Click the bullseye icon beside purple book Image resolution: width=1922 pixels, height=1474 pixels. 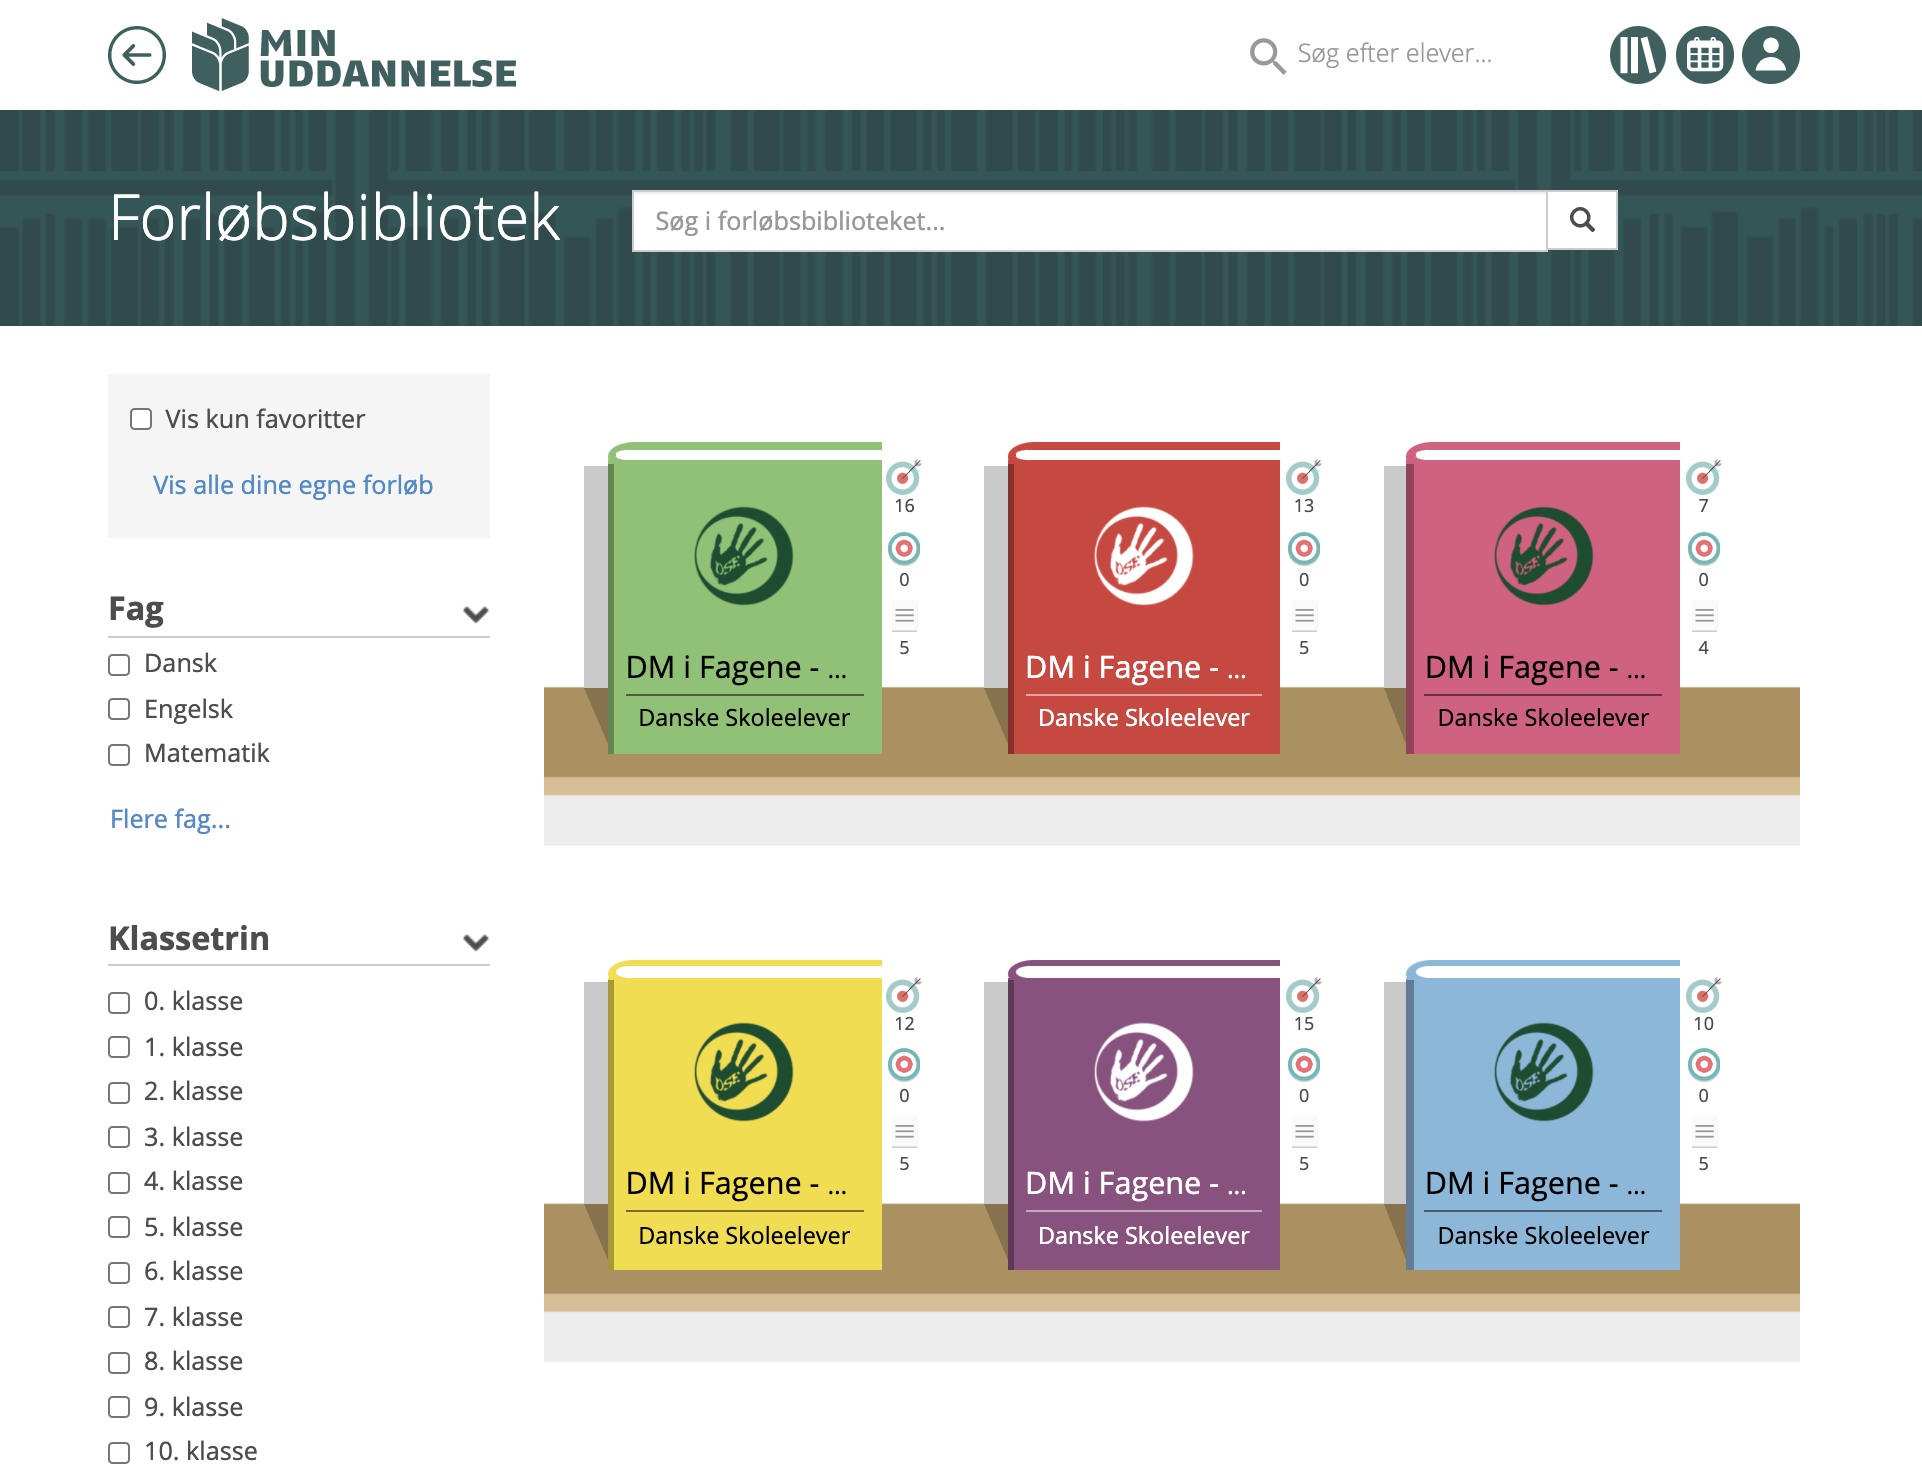coord(1304,1064)
